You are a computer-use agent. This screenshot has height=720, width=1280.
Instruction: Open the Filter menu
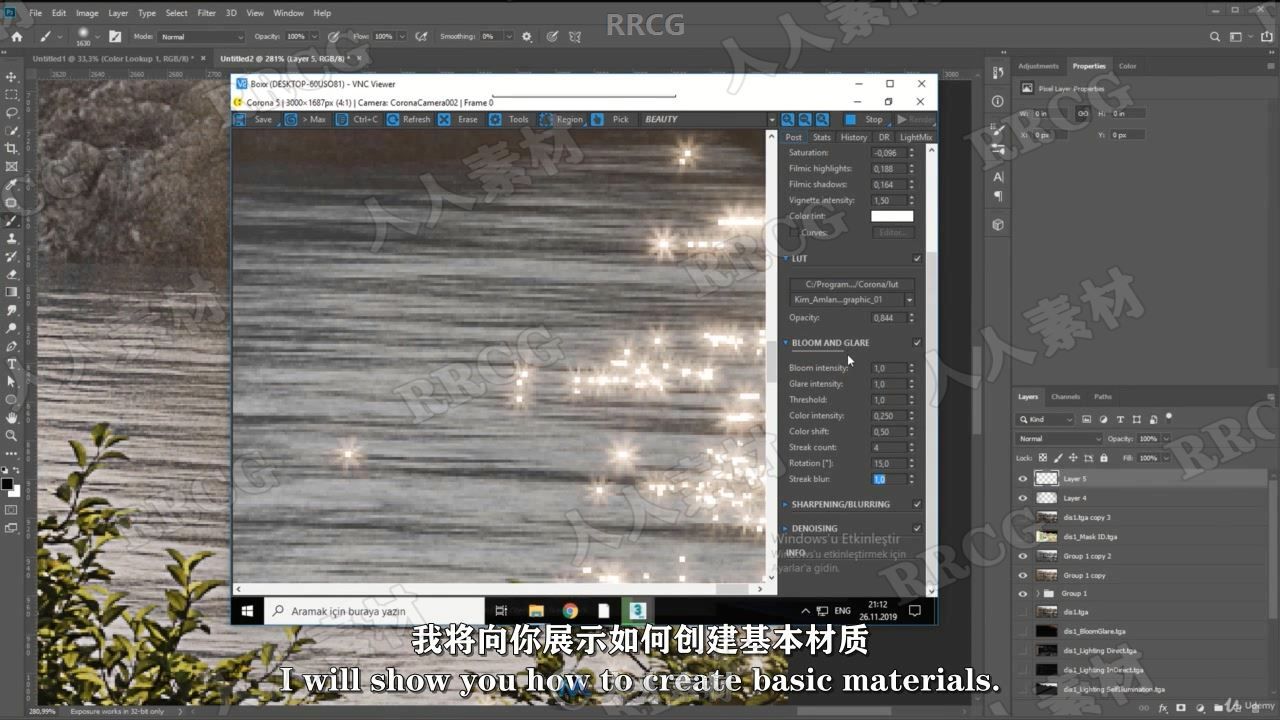pos(206,13)
